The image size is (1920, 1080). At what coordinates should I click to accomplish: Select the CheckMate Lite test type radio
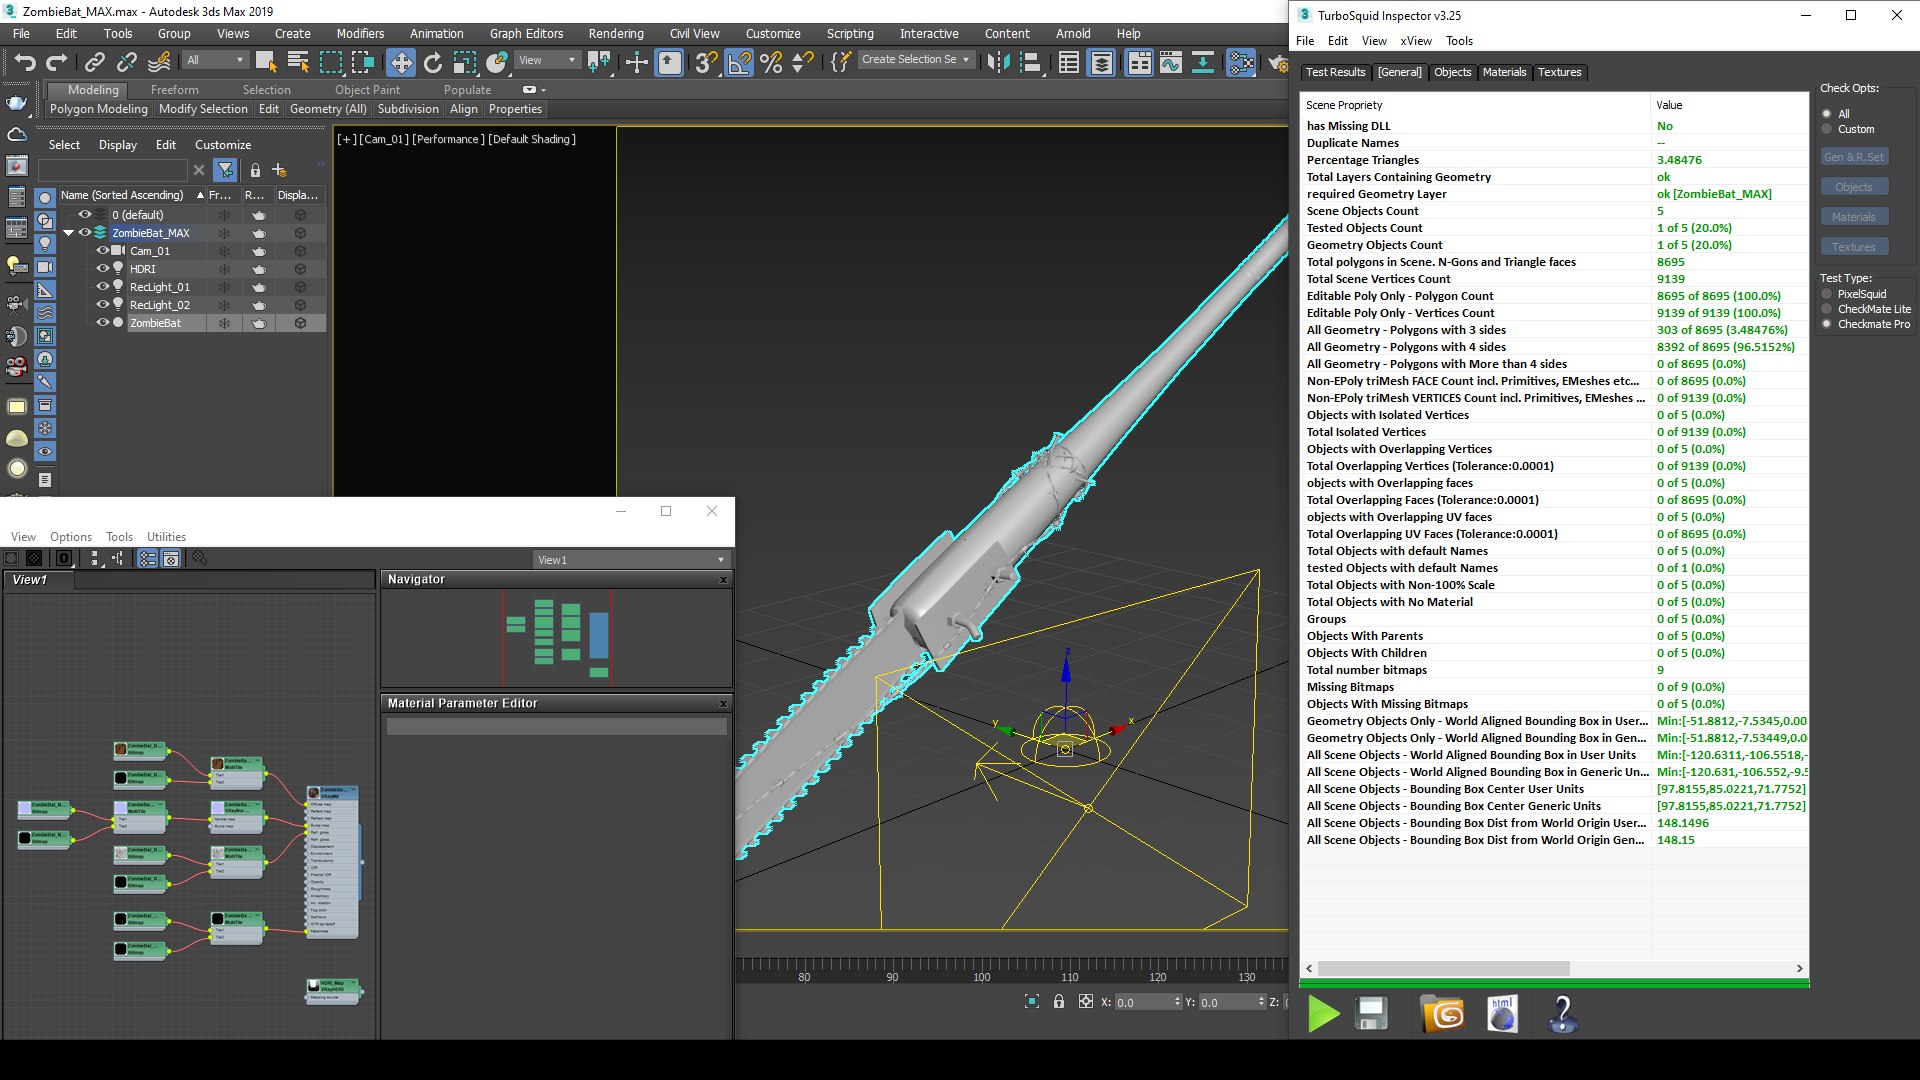coord(1827,309)
